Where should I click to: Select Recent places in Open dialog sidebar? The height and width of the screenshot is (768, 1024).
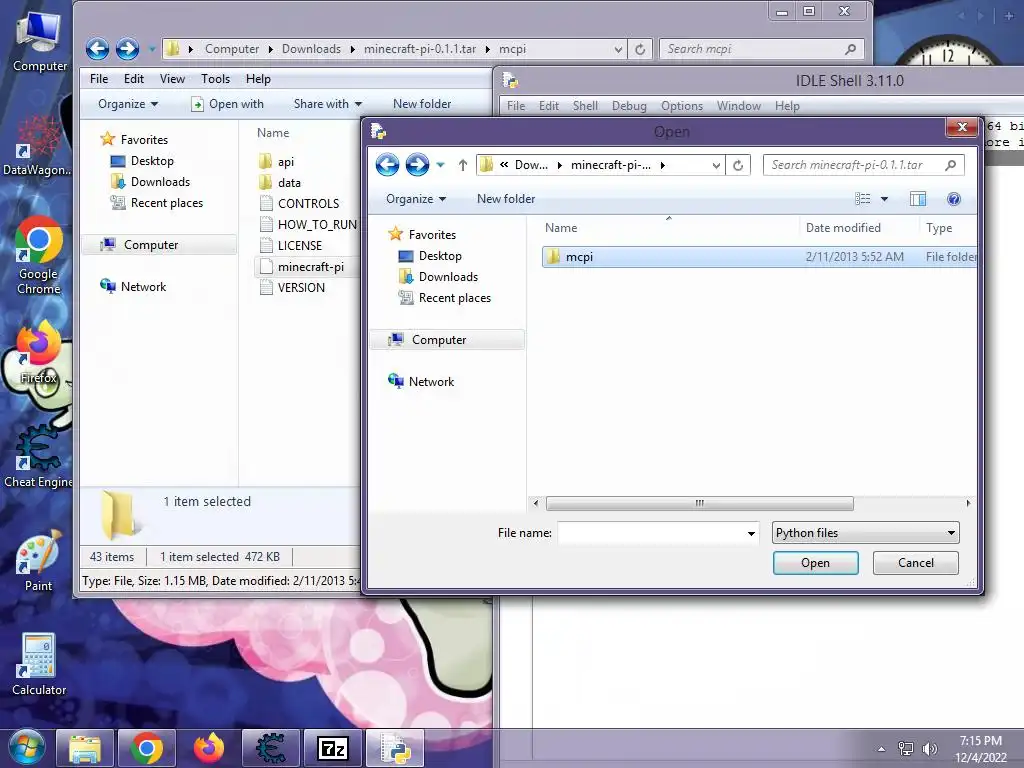click(445, 298)
